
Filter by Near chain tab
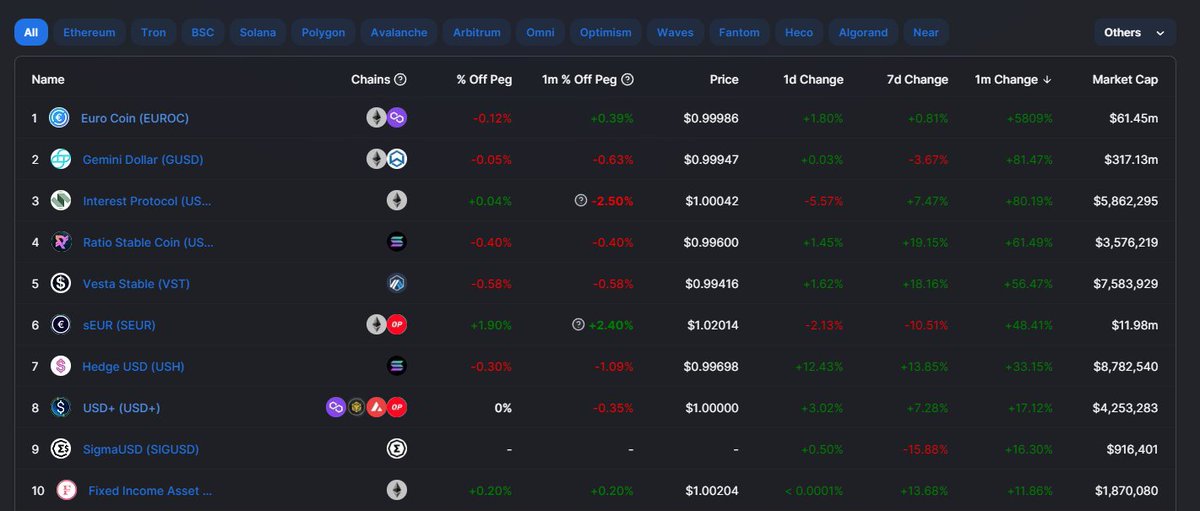926,33
